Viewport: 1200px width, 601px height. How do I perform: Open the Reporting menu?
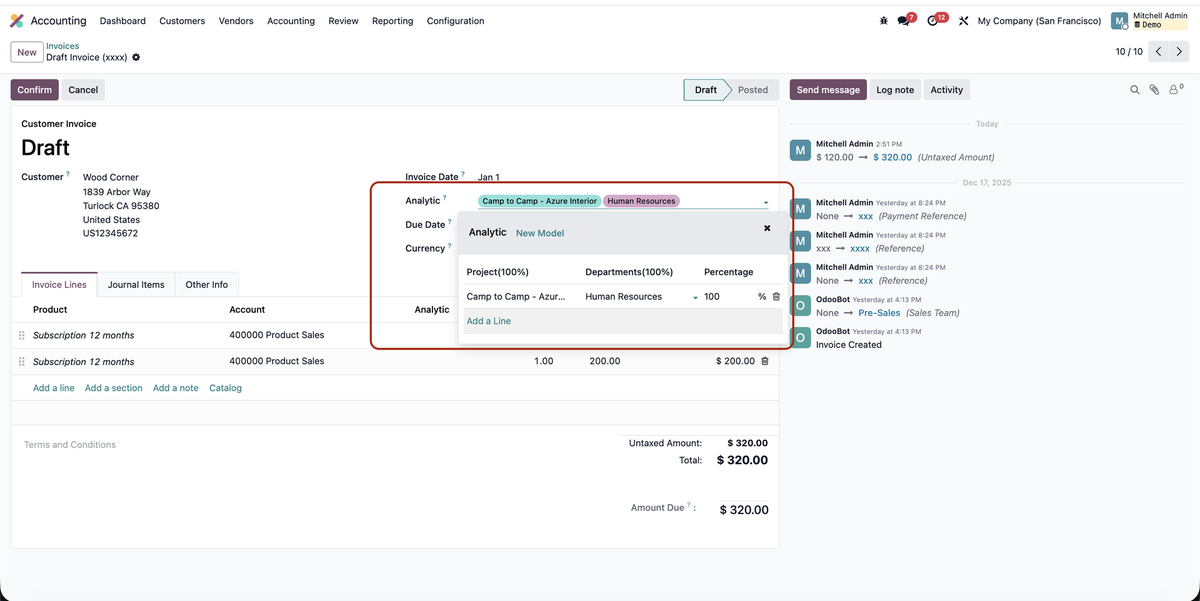[392, 21]
